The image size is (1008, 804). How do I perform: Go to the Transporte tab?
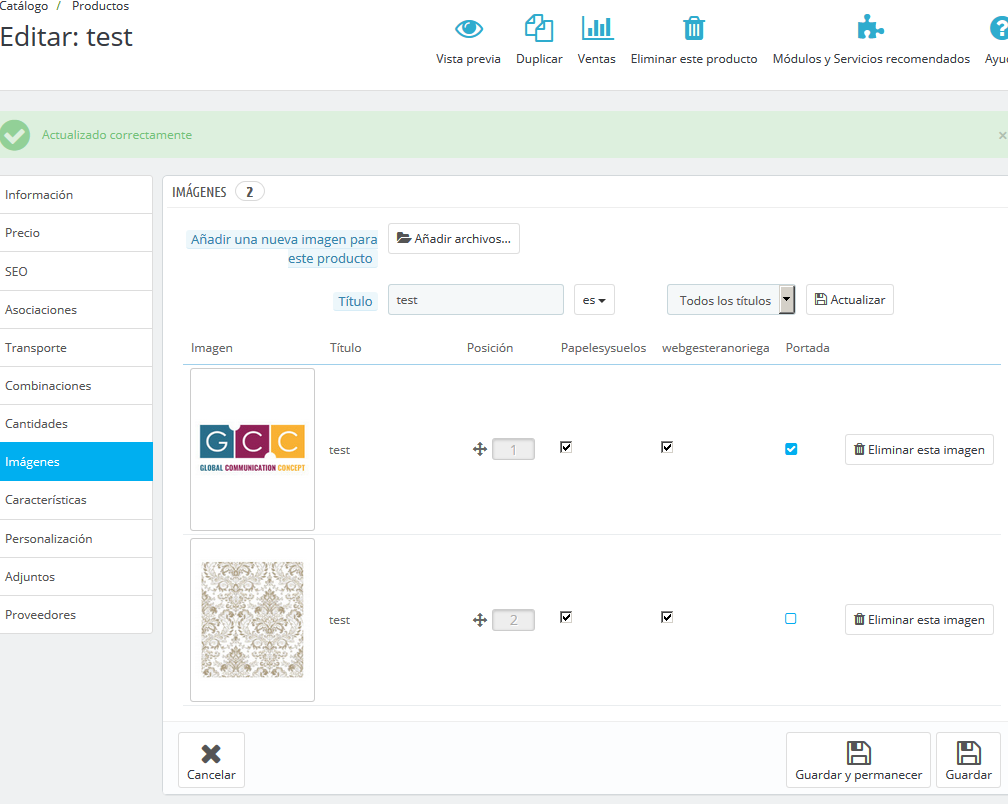76,348
